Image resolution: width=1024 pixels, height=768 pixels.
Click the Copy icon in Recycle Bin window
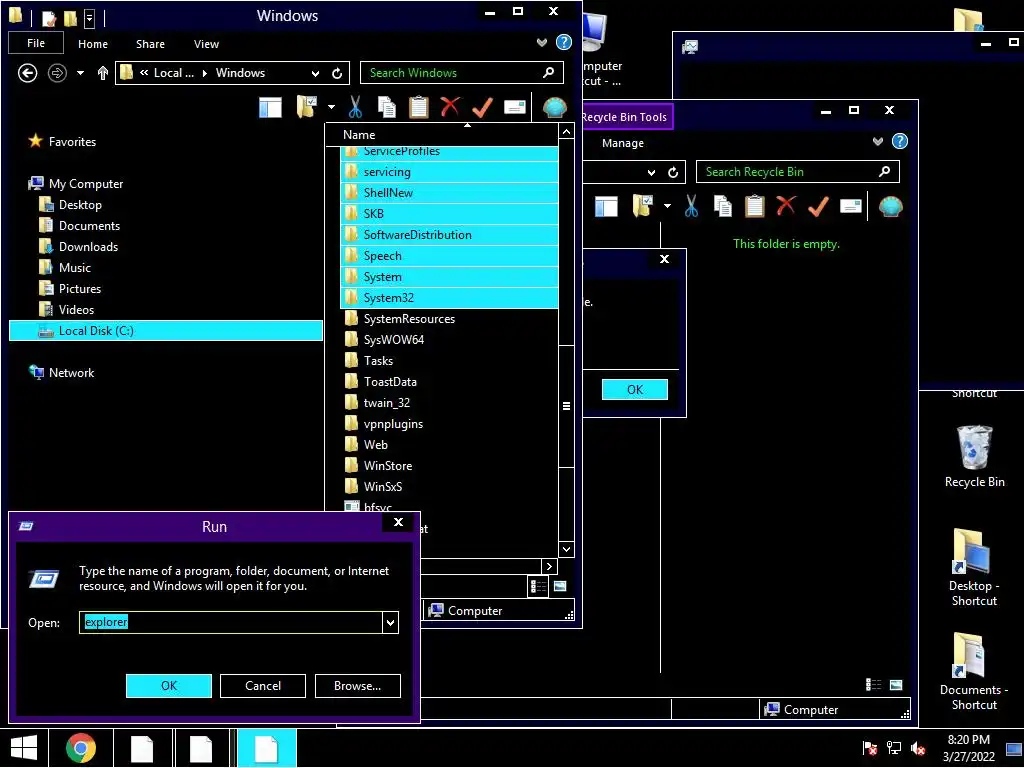(723, 206)
